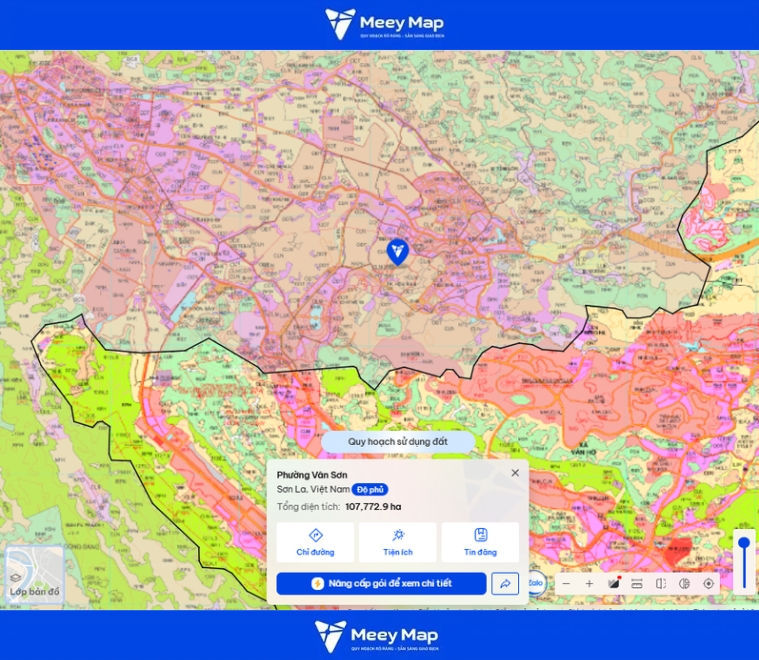Open Tiện ích utilities
Image resolution: width=759 pixels, height=660 pixels.
[398, 542]
